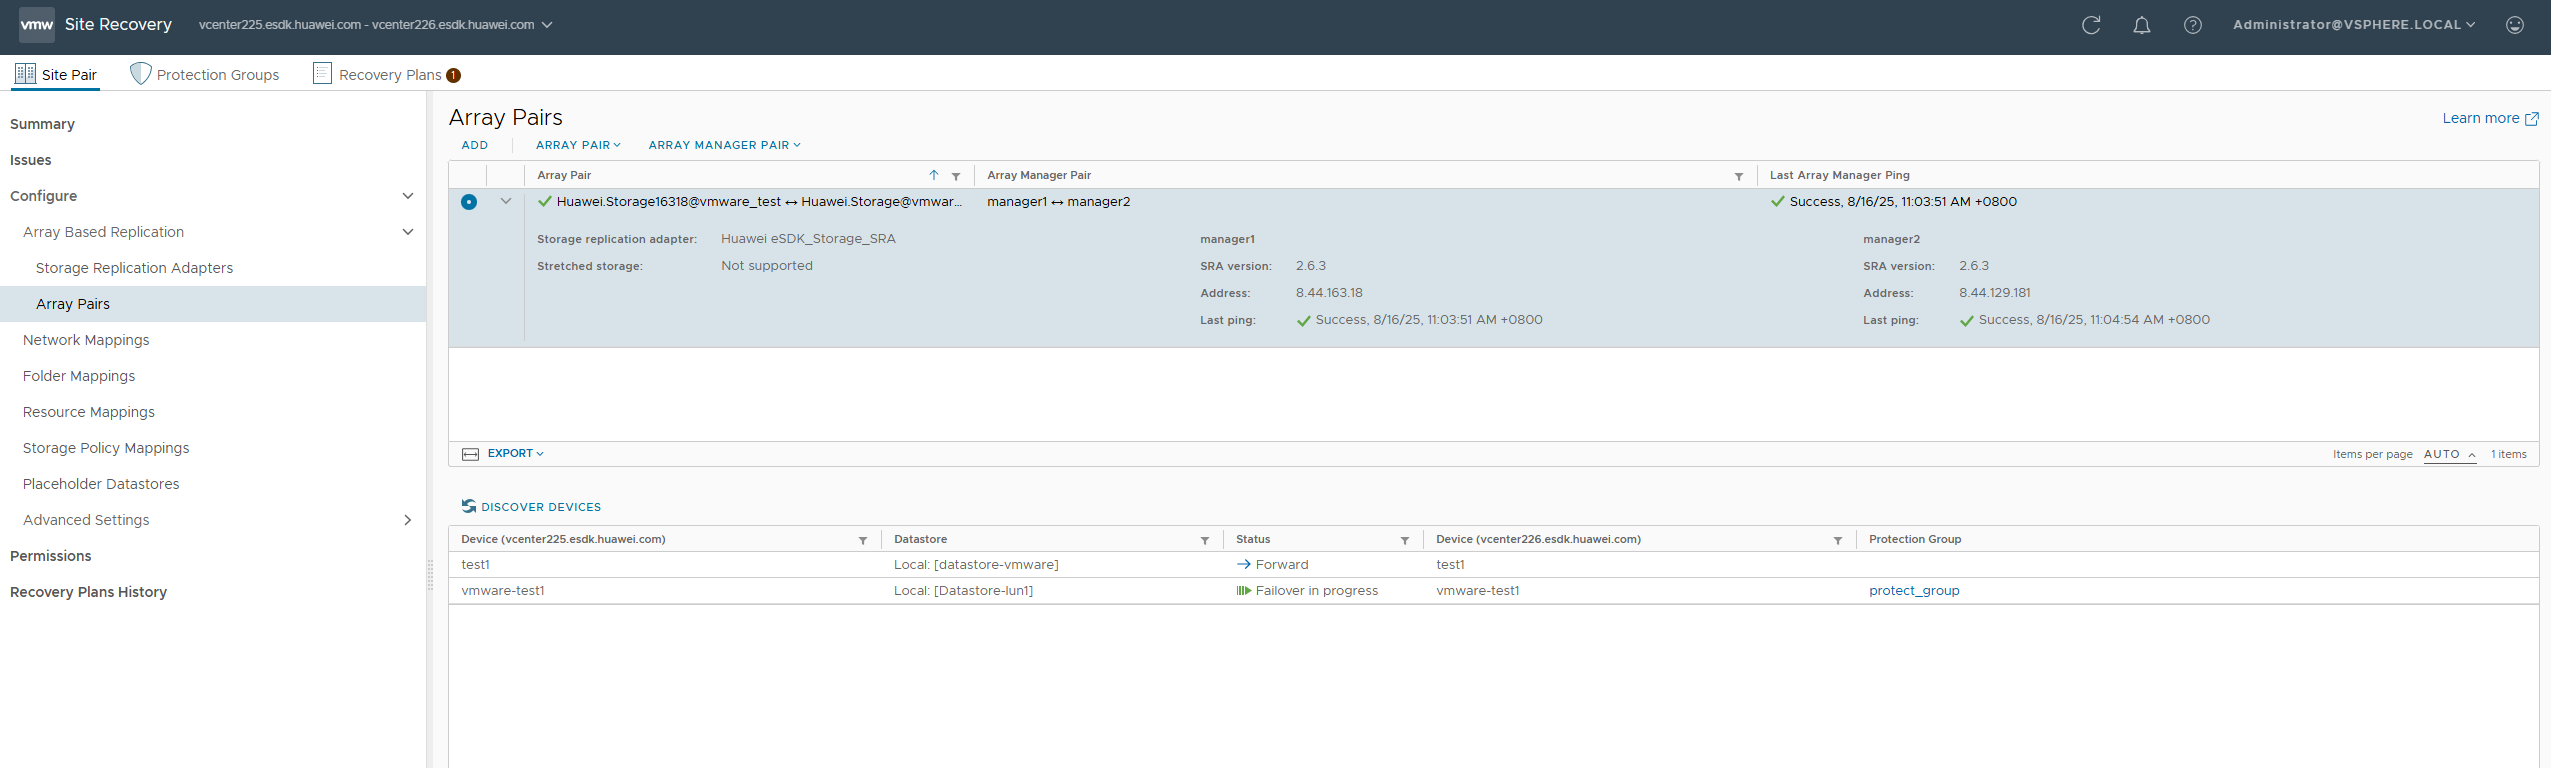The height and width of the screenshot is (768, 2551).
Task: Select the test1 device row
Action: (x=1494, y=565)
